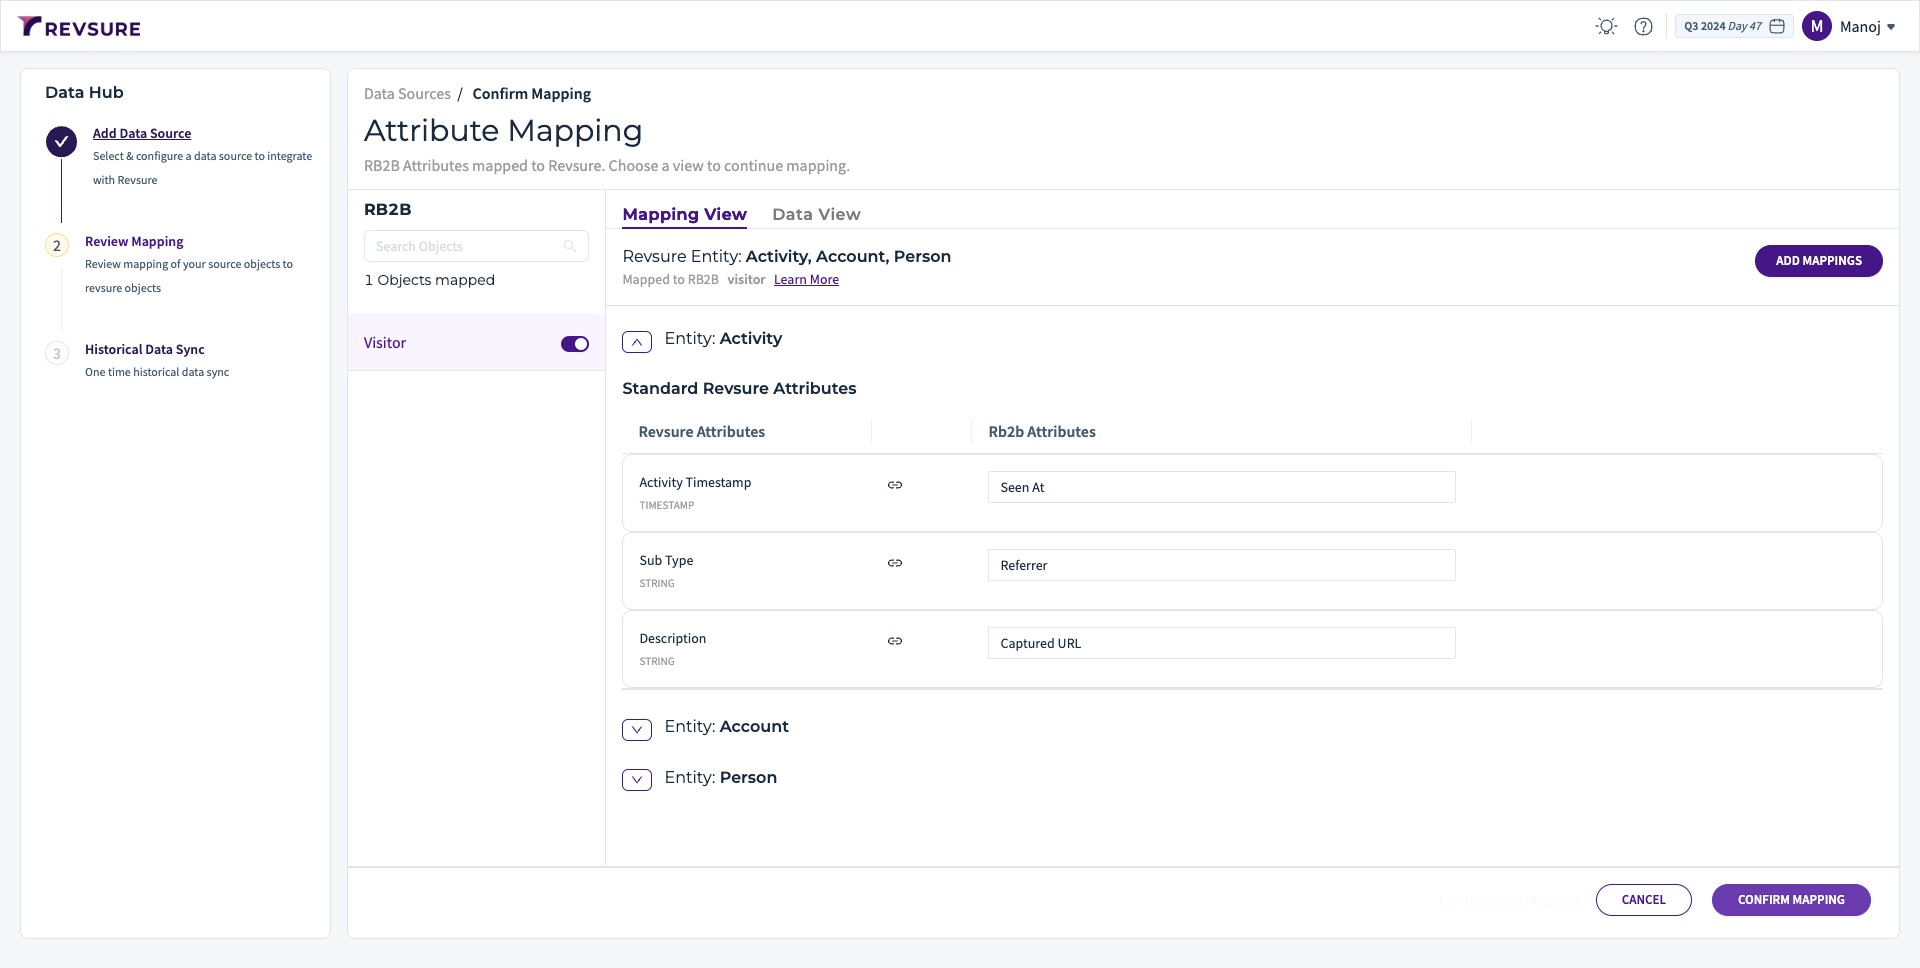The width and height of the screenshot is (1920, 968).
Task: Open the Captured URL attribute field
Action: (x=1221, y=643)
